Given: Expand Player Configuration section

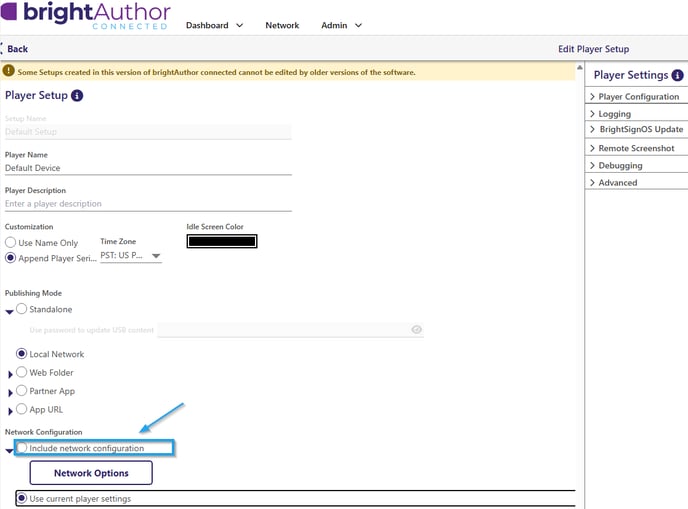Looking at the screenshot, I should pos(636,97).
